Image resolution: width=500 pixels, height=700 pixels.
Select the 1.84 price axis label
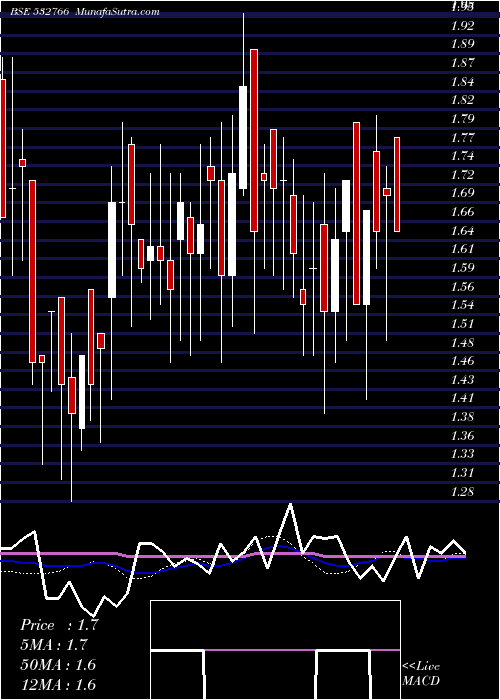[462, 81]
